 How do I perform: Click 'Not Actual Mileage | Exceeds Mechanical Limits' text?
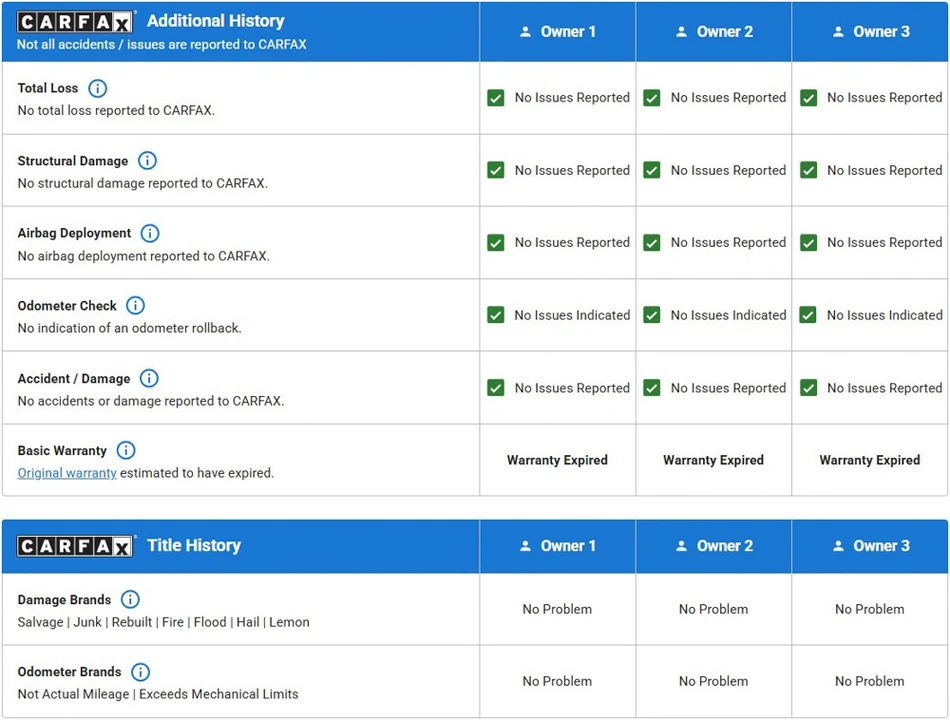158,694
